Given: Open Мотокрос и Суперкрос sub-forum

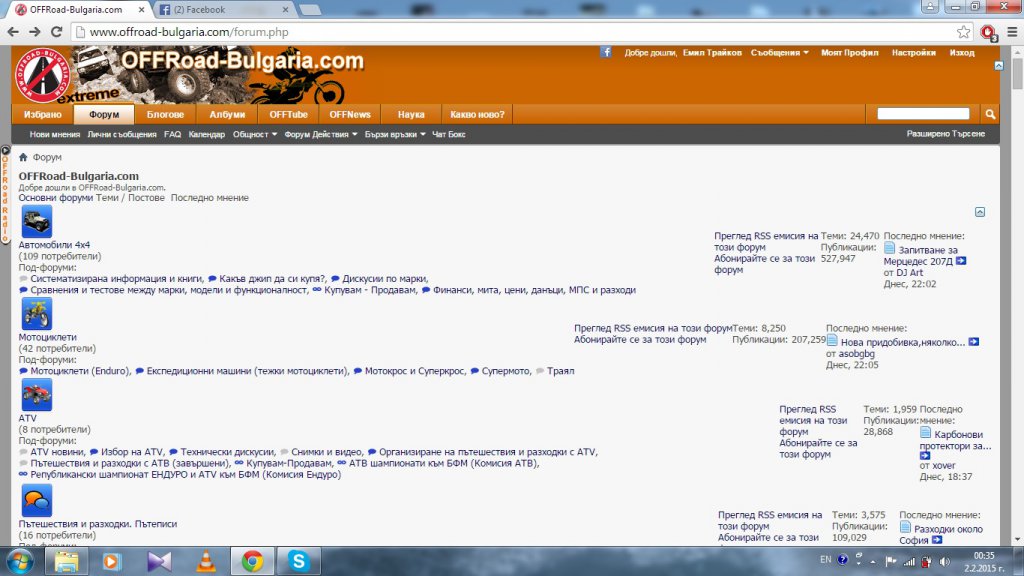Looking at the screenshot, I should click(415, 370).
